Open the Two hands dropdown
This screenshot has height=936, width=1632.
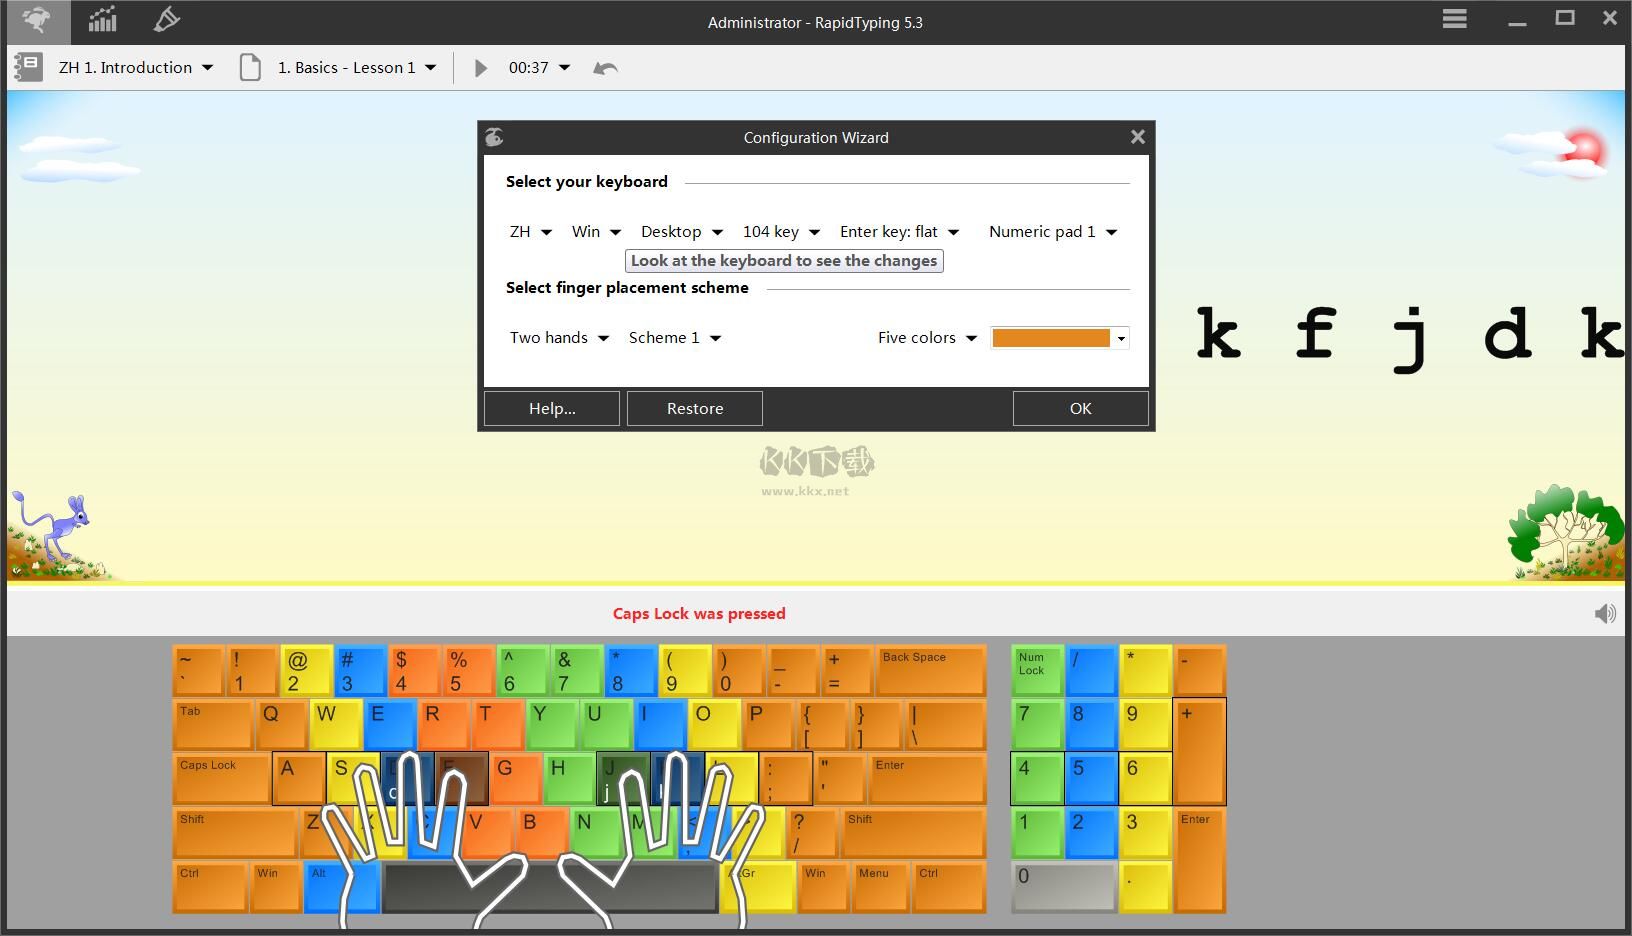point(559,338)
